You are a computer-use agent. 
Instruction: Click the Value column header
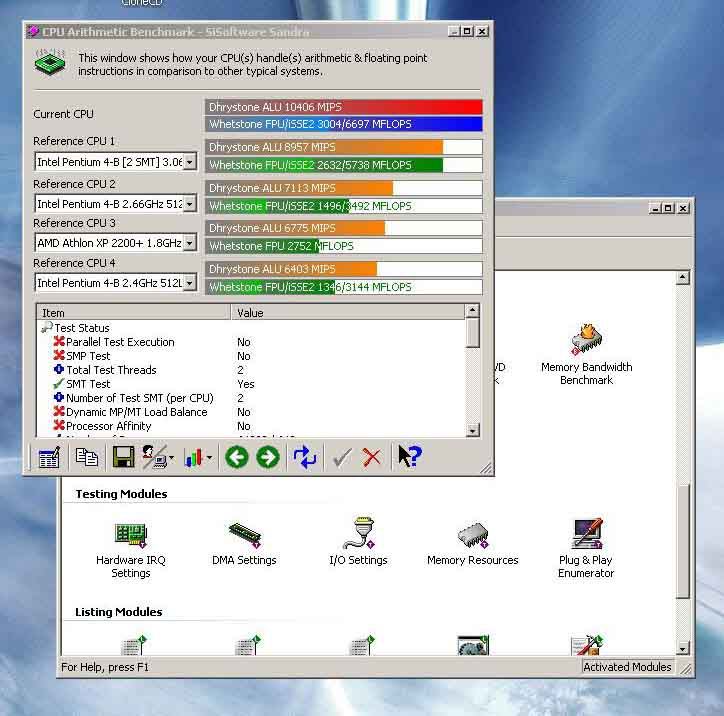click(x=348, y=313)
